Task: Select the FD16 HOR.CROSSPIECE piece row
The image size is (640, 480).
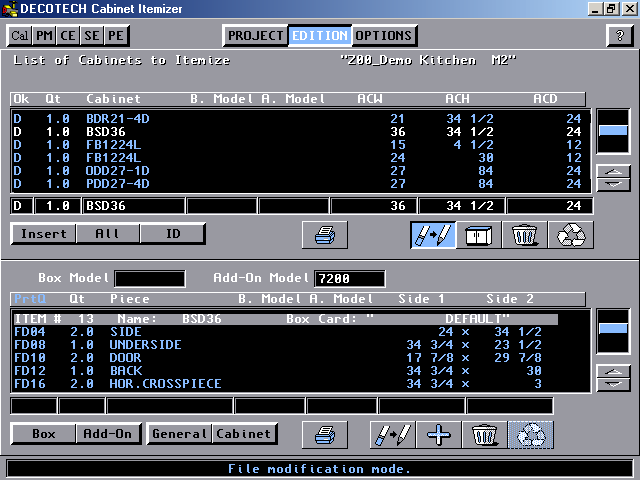Action: click(x=301, y=384)
